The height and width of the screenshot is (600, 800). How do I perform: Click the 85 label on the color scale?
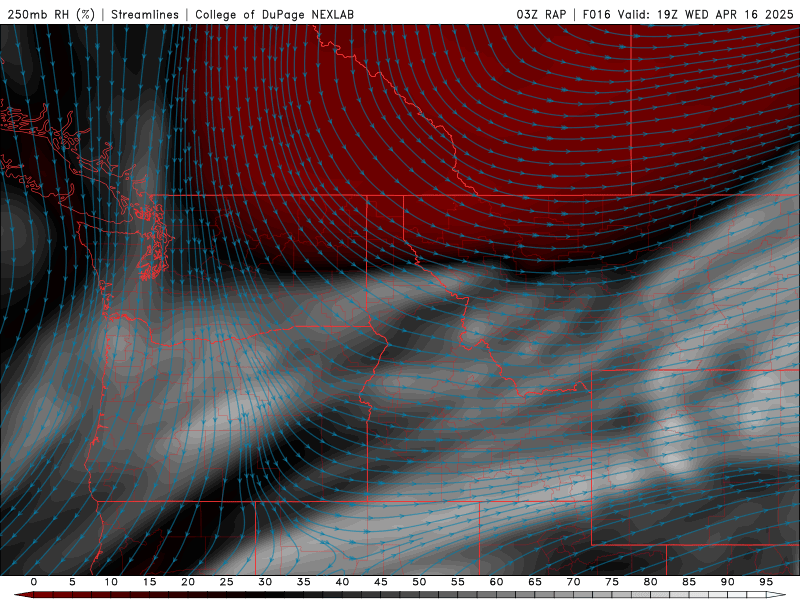[x=688, y=582]
